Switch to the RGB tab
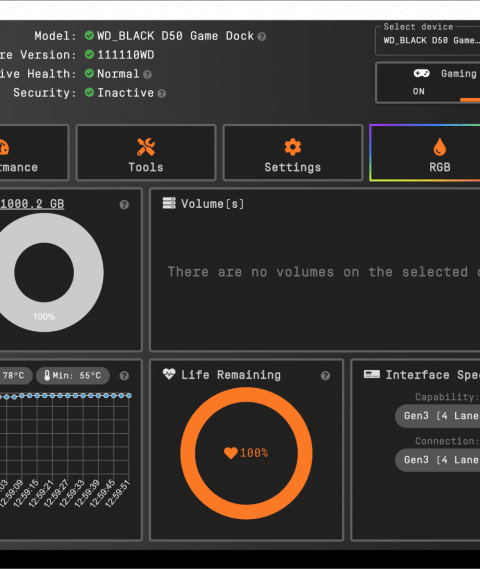 [425, 152]
